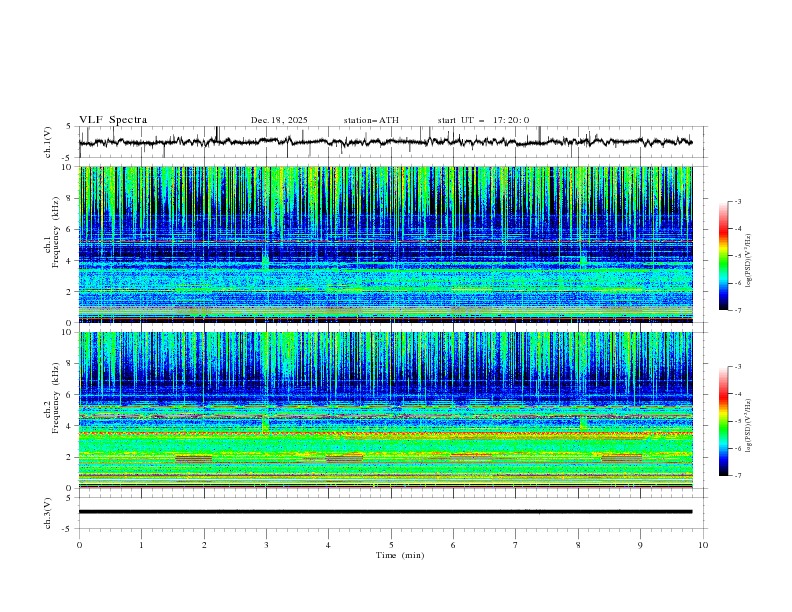Screen dimensions: 792x612
Task: Click the ch.1 spectrogram panel
Action: (385, 244)
